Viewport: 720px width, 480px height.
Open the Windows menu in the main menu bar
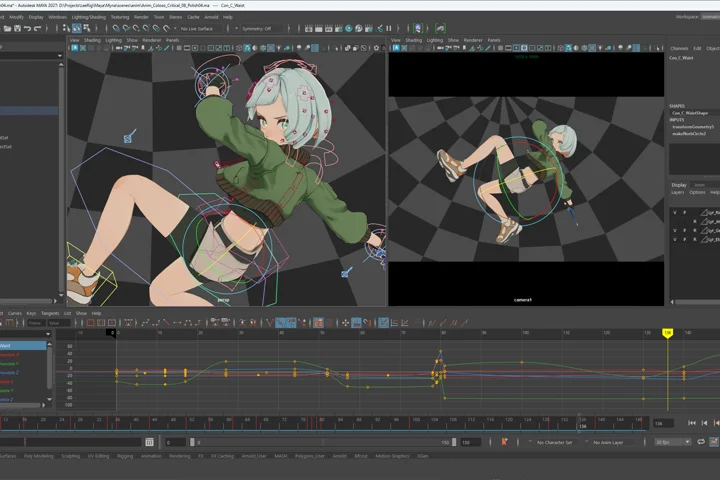coord(57,17)
